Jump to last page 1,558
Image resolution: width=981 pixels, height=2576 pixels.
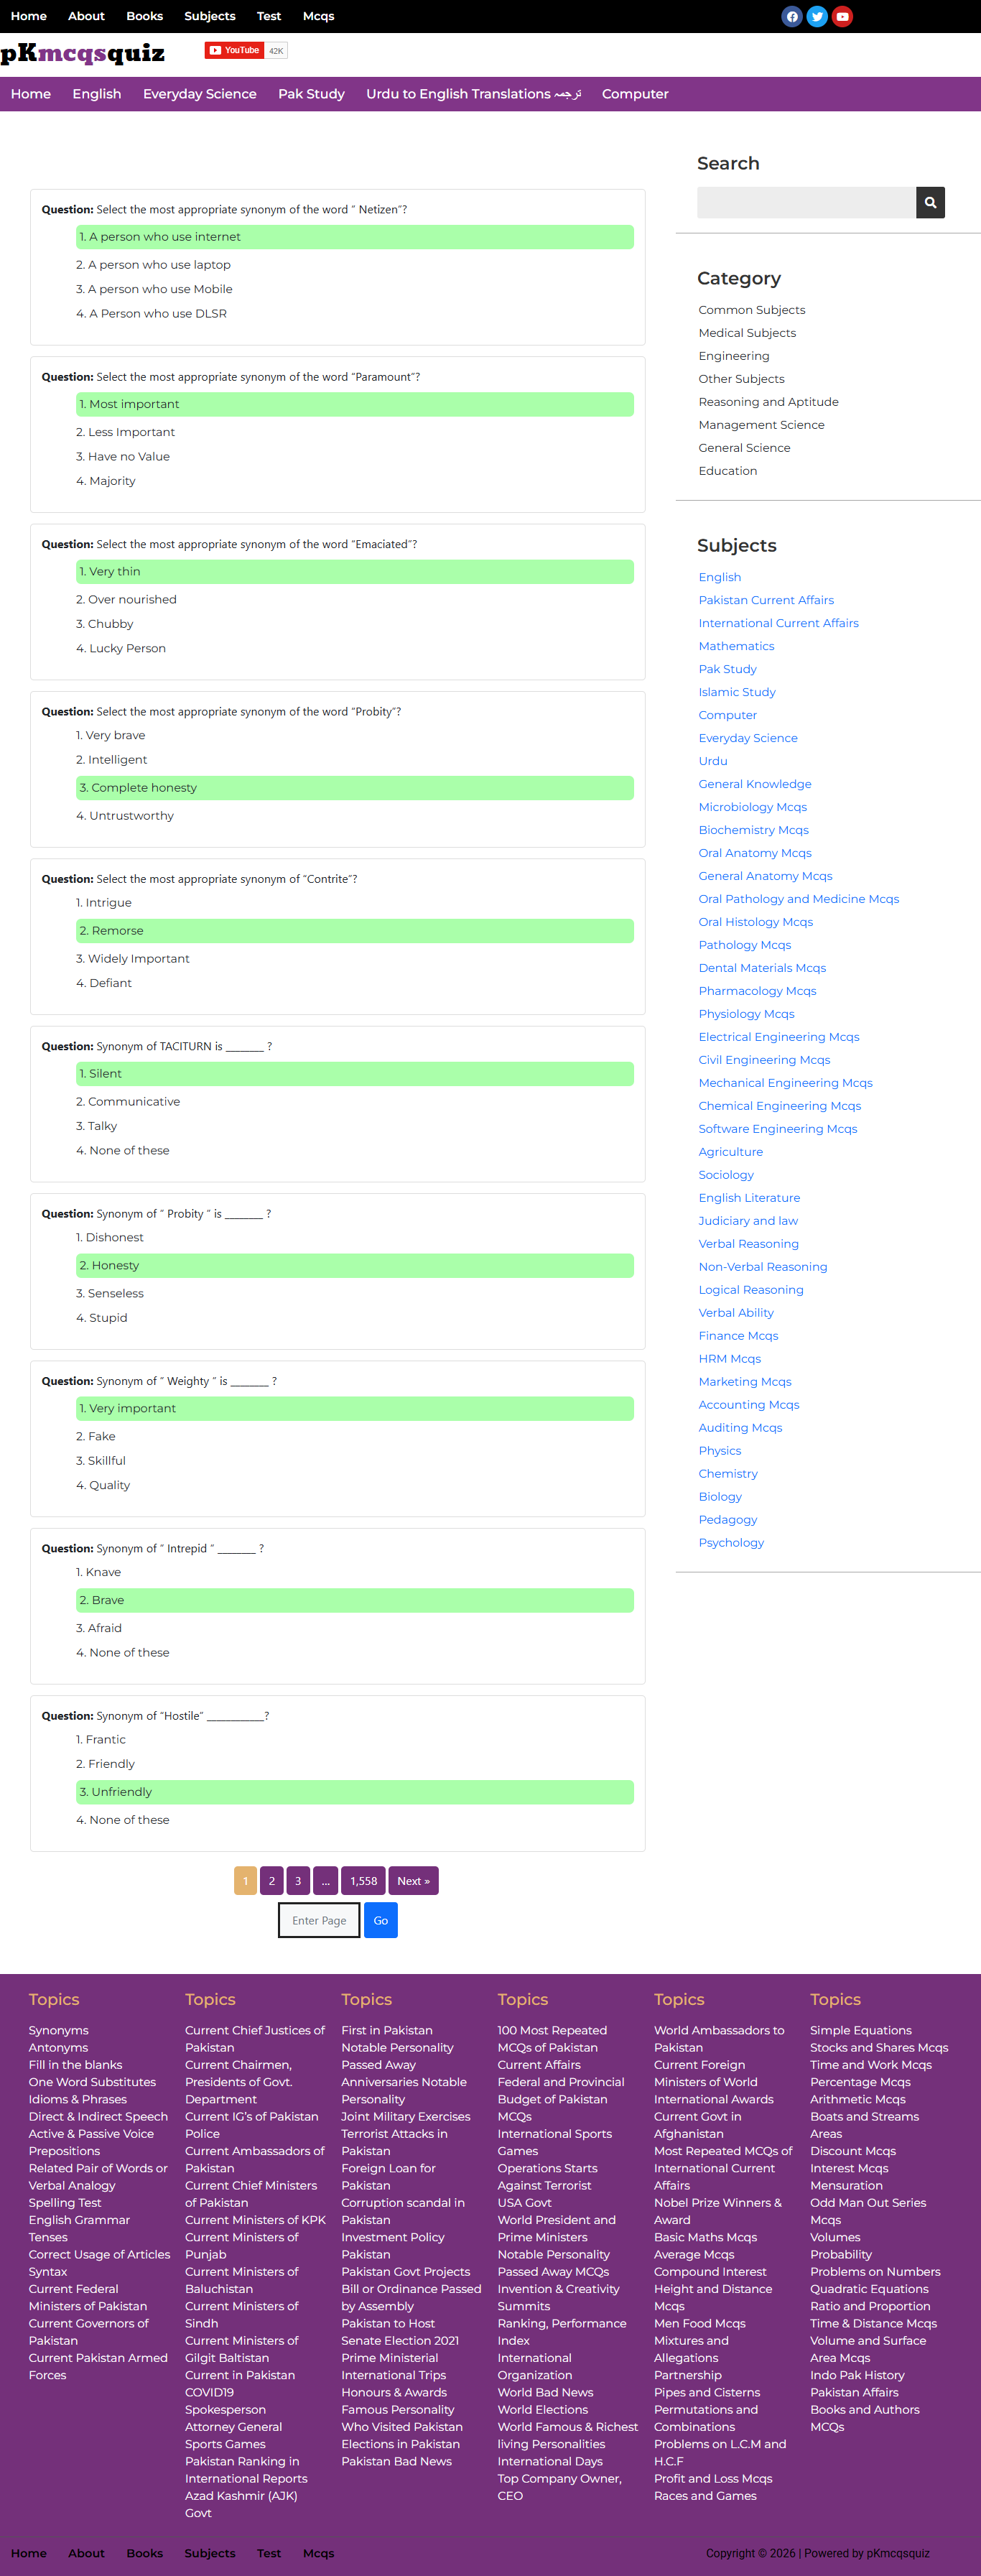tap(363, 1881)
